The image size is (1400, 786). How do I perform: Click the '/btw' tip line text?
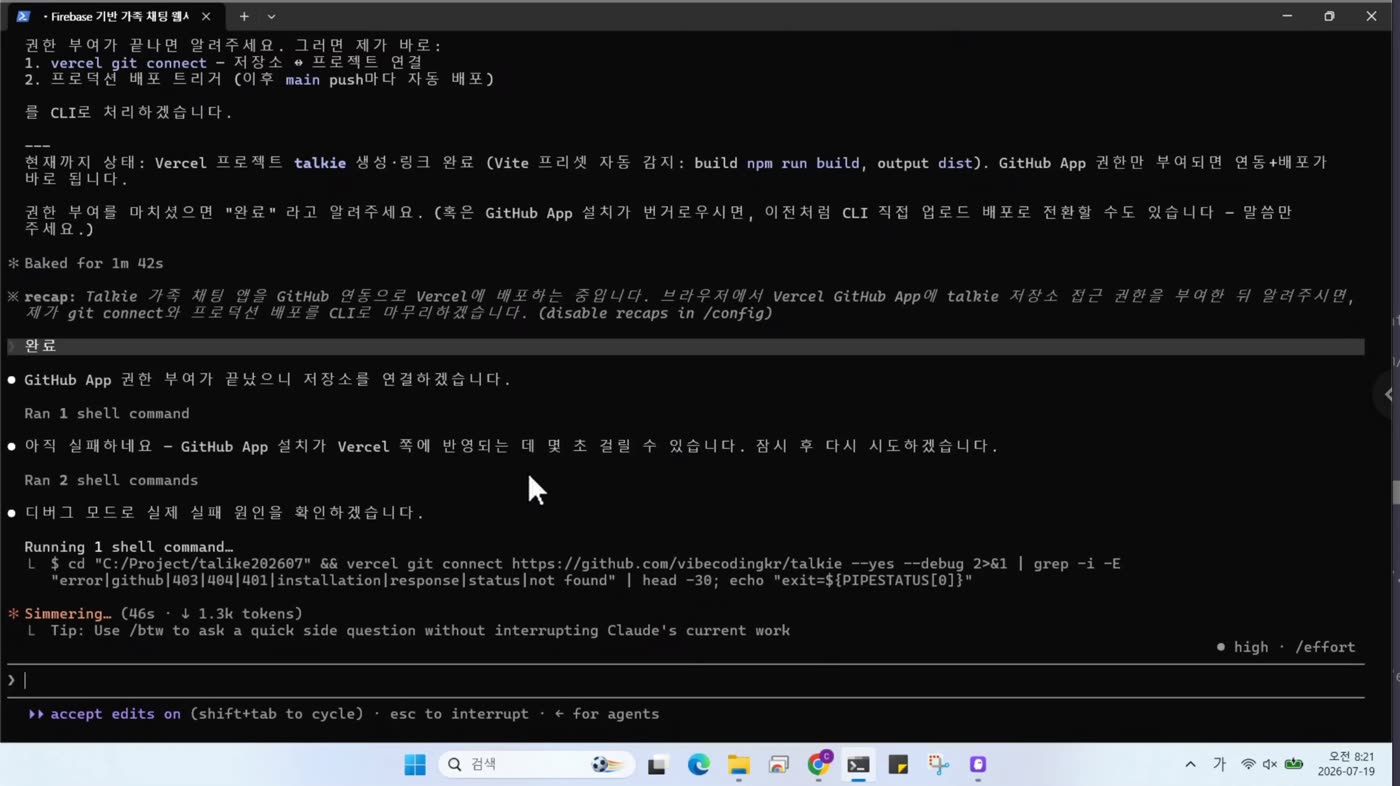[x=420, y=630]
